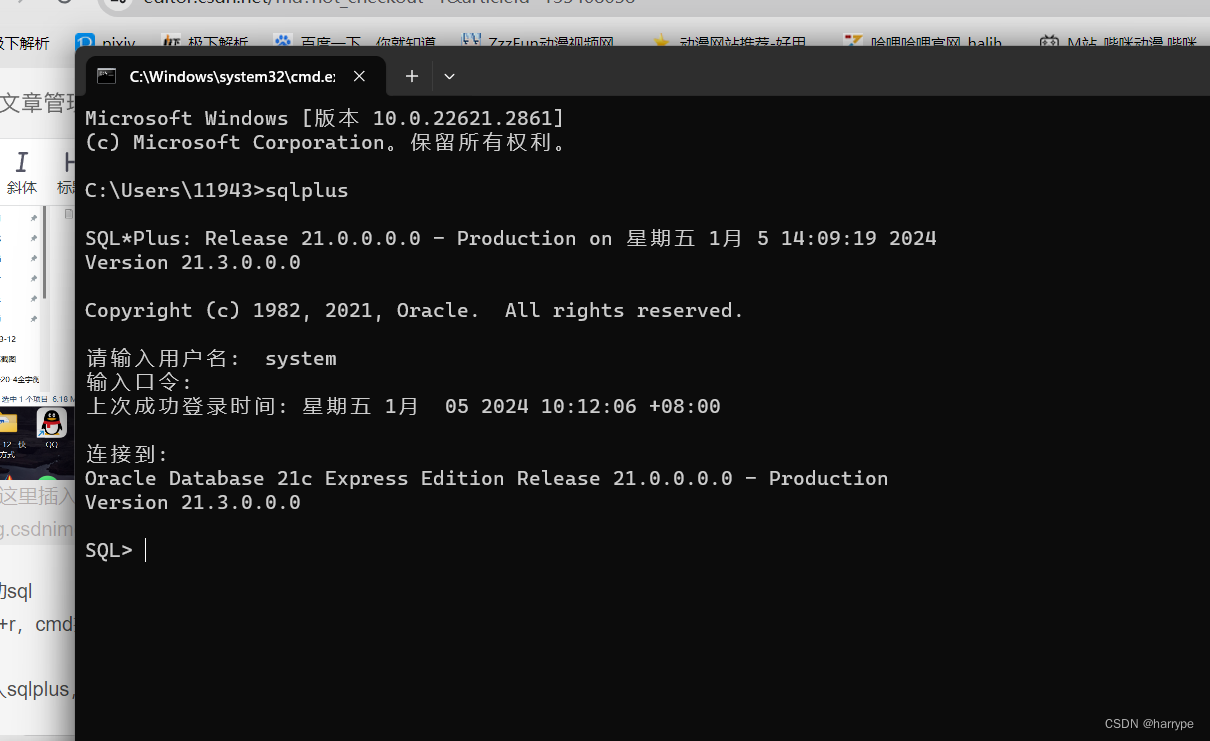The image size is (1210, 741).
Task: Close the cmd.exe terminal tab
Action: coord(359,75)
